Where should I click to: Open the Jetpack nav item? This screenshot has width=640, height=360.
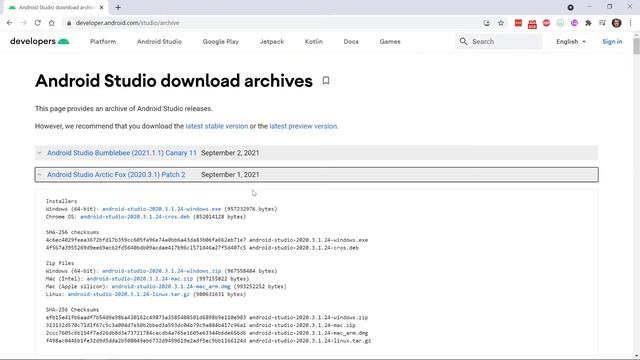coord(272,42)
